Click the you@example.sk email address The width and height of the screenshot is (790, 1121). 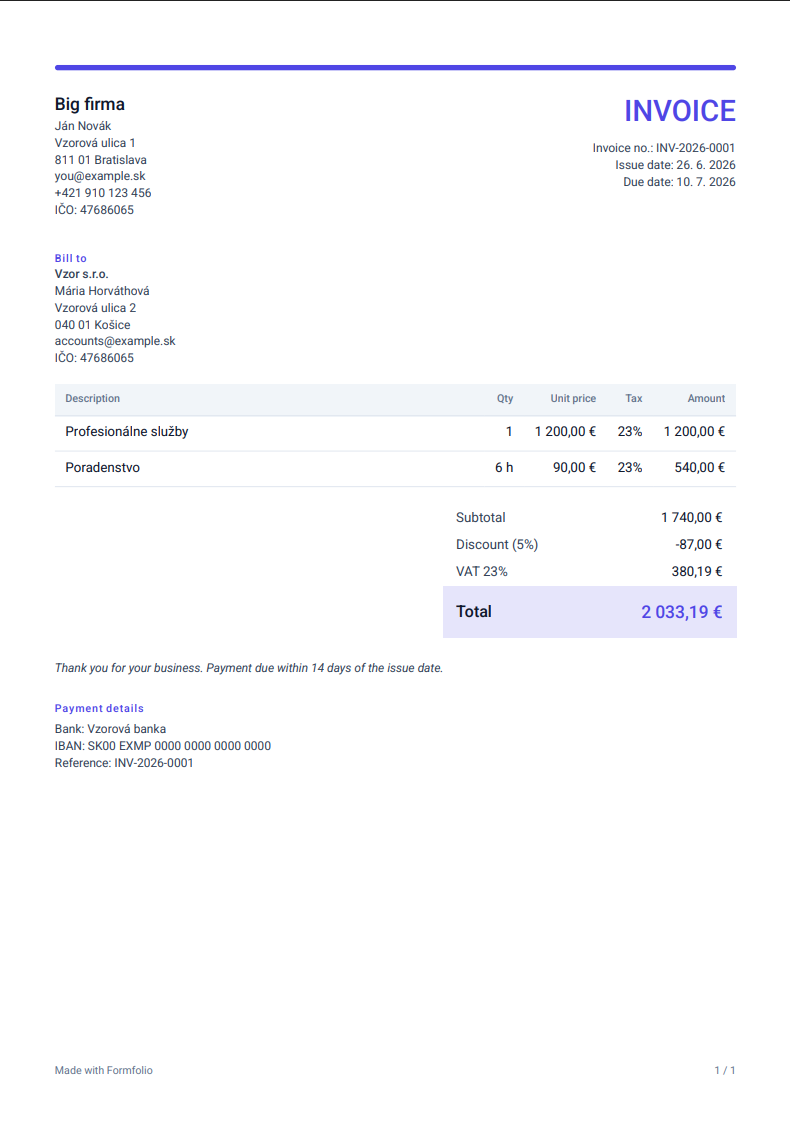[x=100, y=176]
